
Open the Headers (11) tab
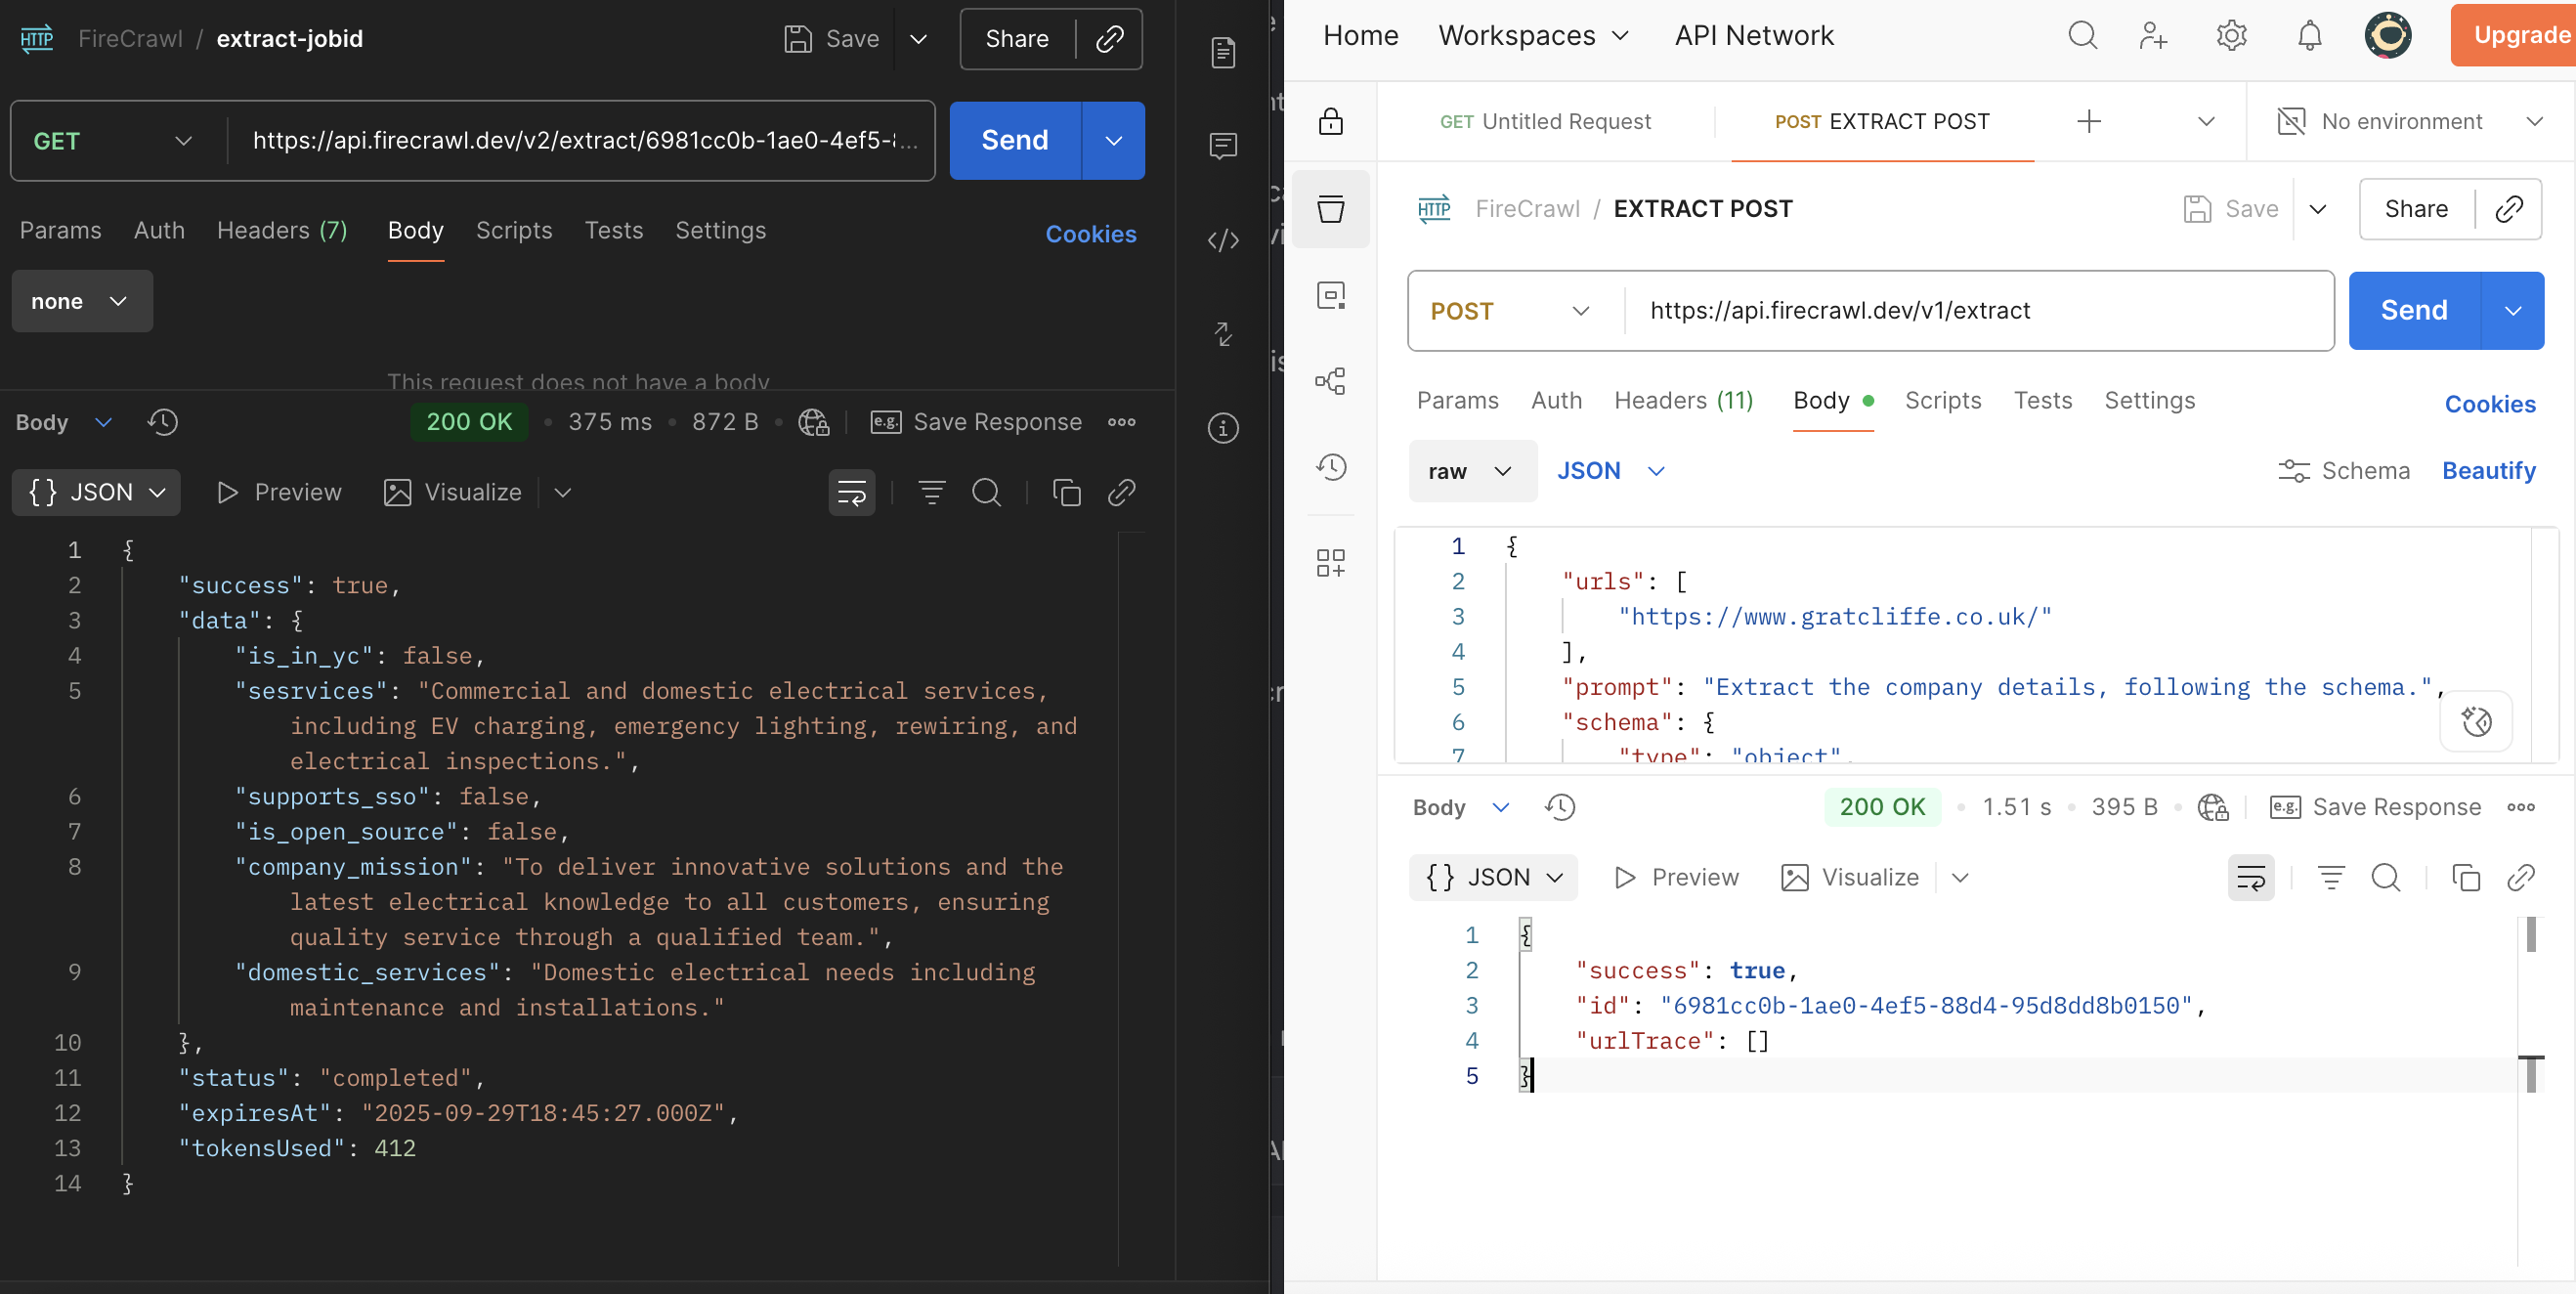coord(1683,401)
